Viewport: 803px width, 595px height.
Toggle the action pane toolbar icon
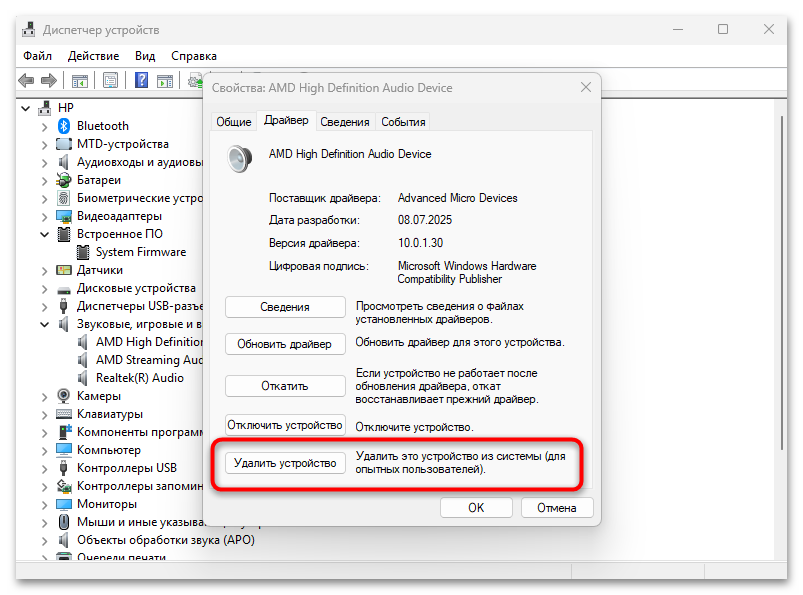click(165, 80)
